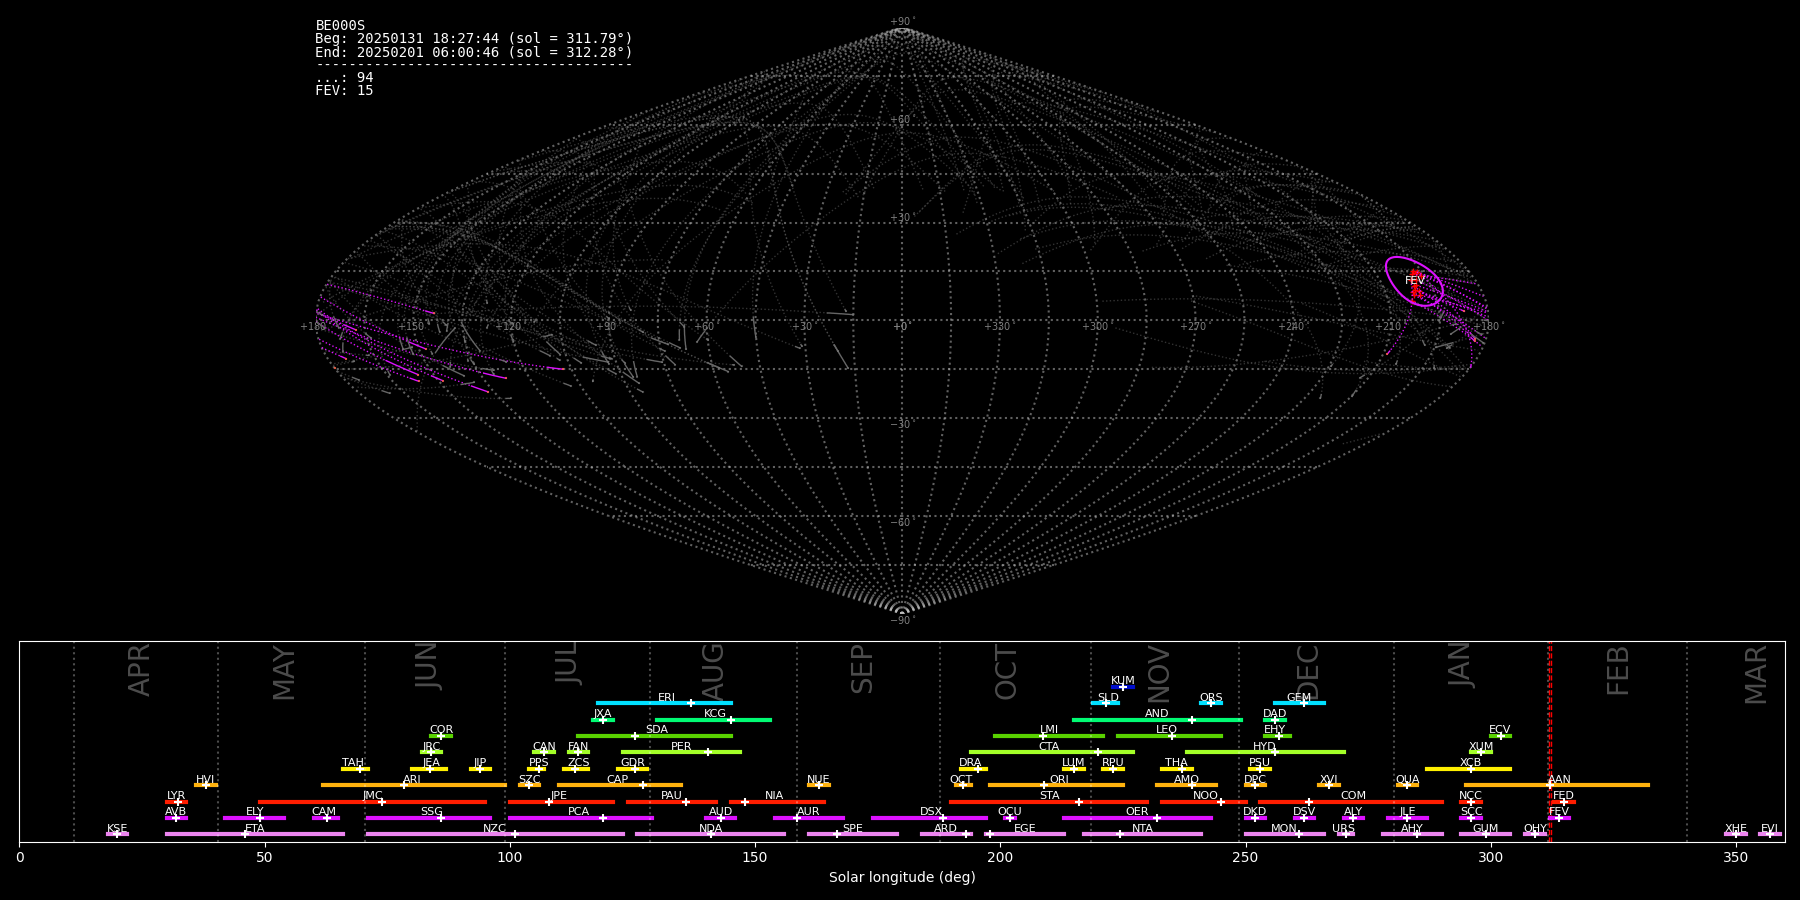Click the ETA shower label

click(x=255, y=829)
